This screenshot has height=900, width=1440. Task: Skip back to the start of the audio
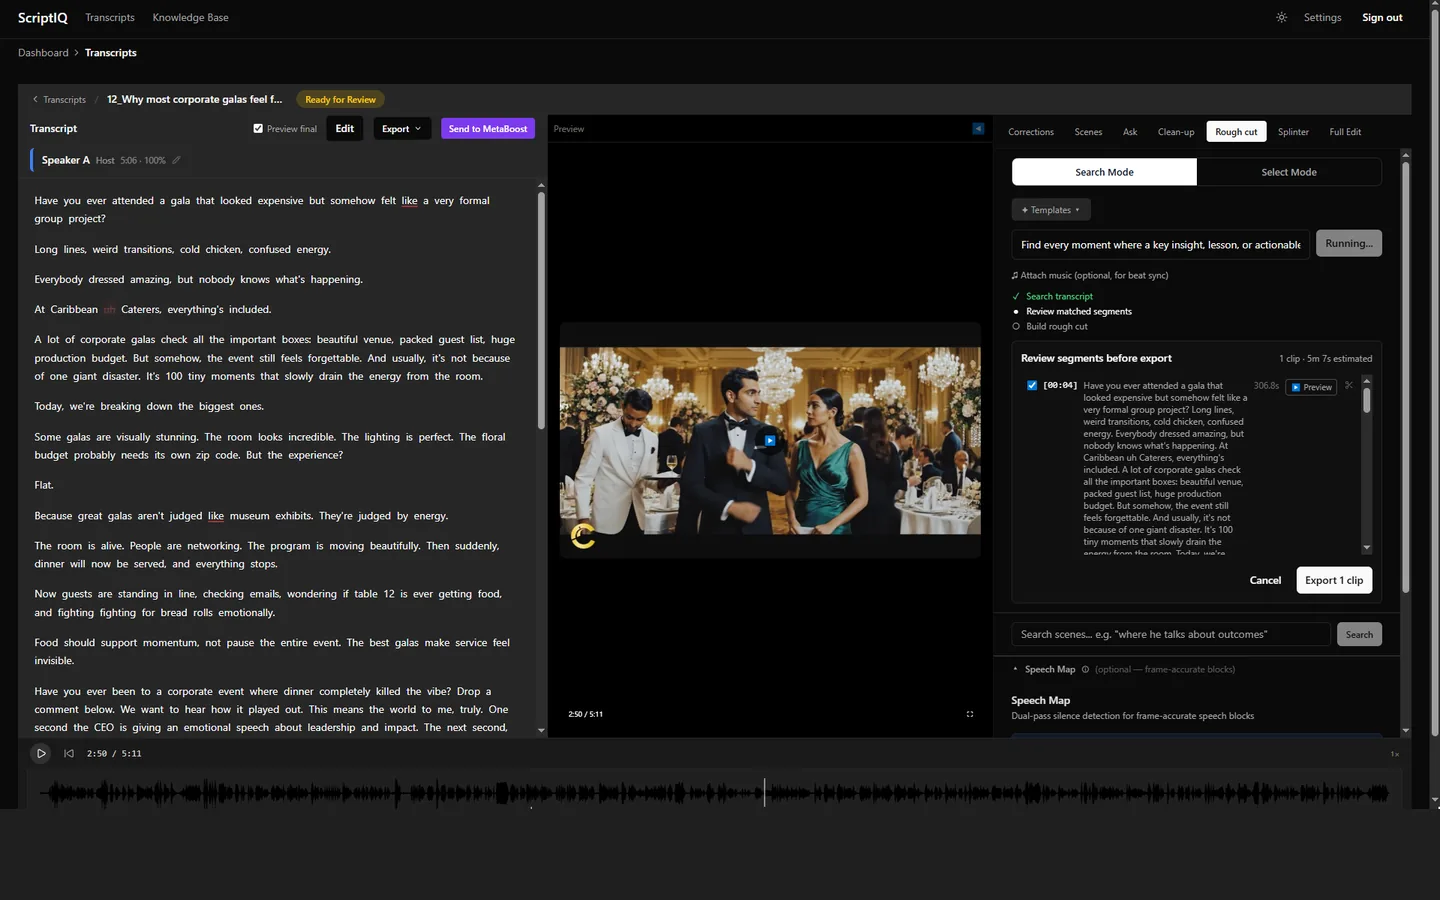point(69,753)
